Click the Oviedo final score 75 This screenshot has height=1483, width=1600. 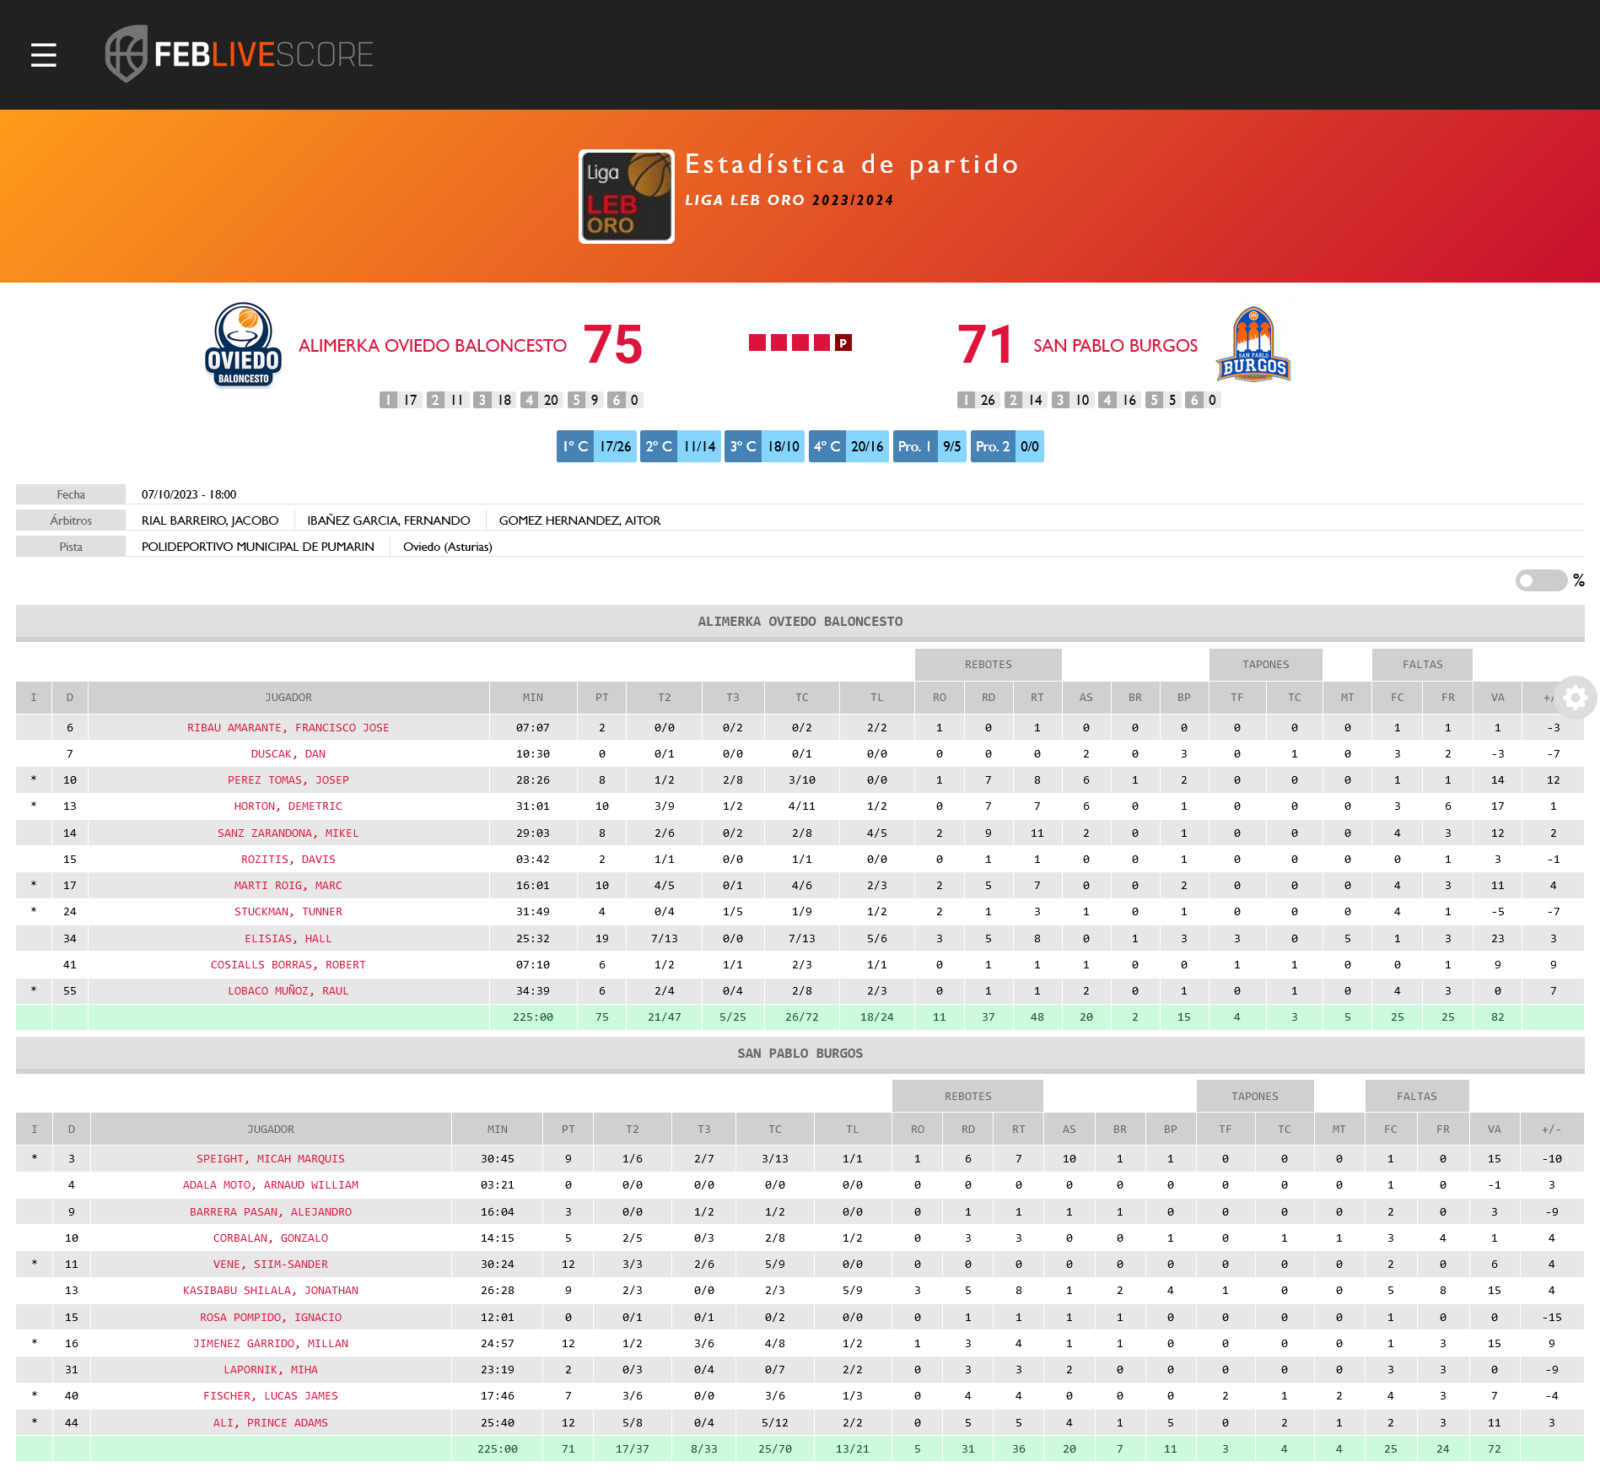[x=613, y=344]
